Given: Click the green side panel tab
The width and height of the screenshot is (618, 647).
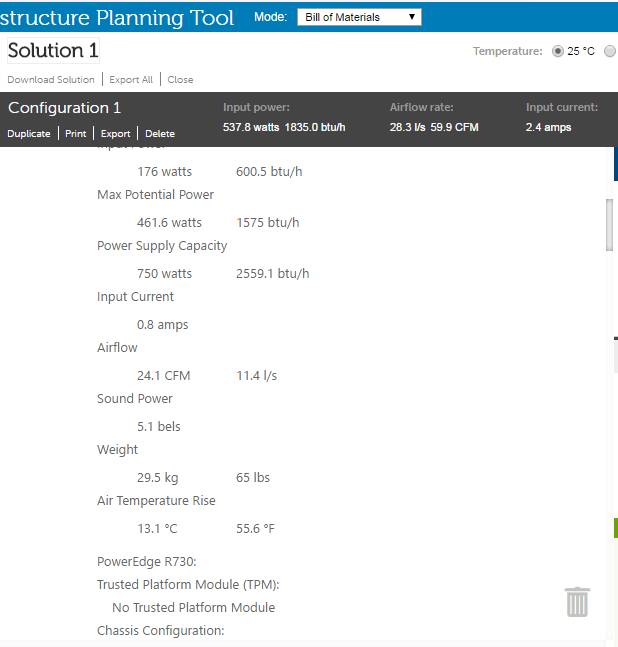Looking at the screenshot, I should click(616, 528).
